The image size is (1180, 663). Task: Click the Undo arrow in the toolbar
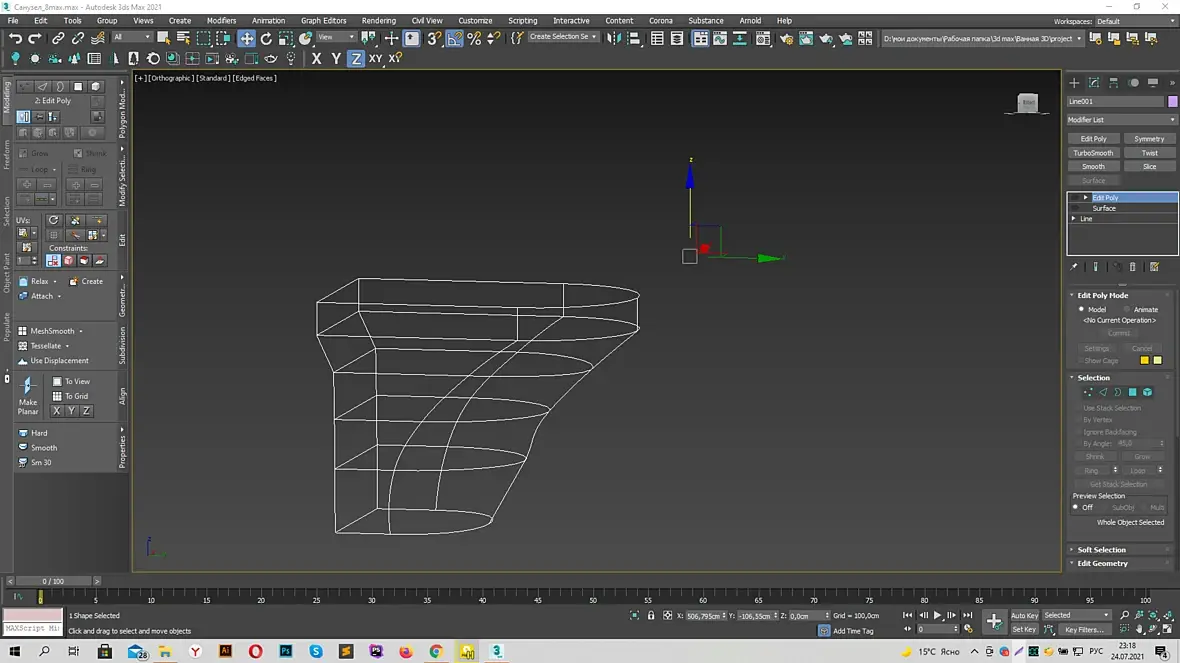tap(14, 38)
